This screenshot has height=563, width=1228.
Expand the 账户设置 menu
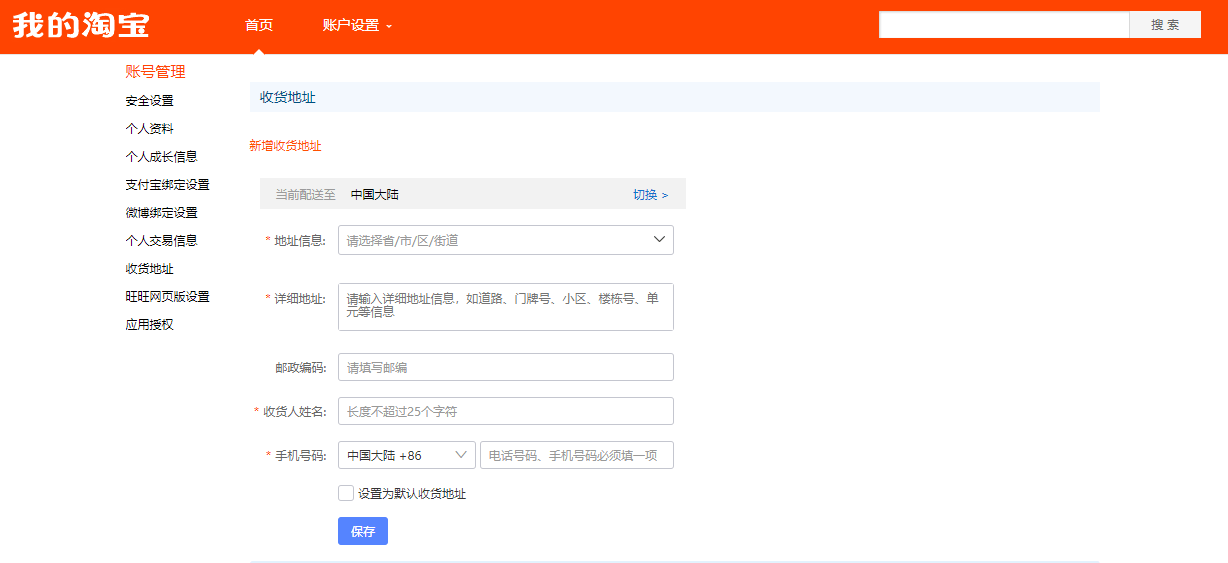[357, 25]
